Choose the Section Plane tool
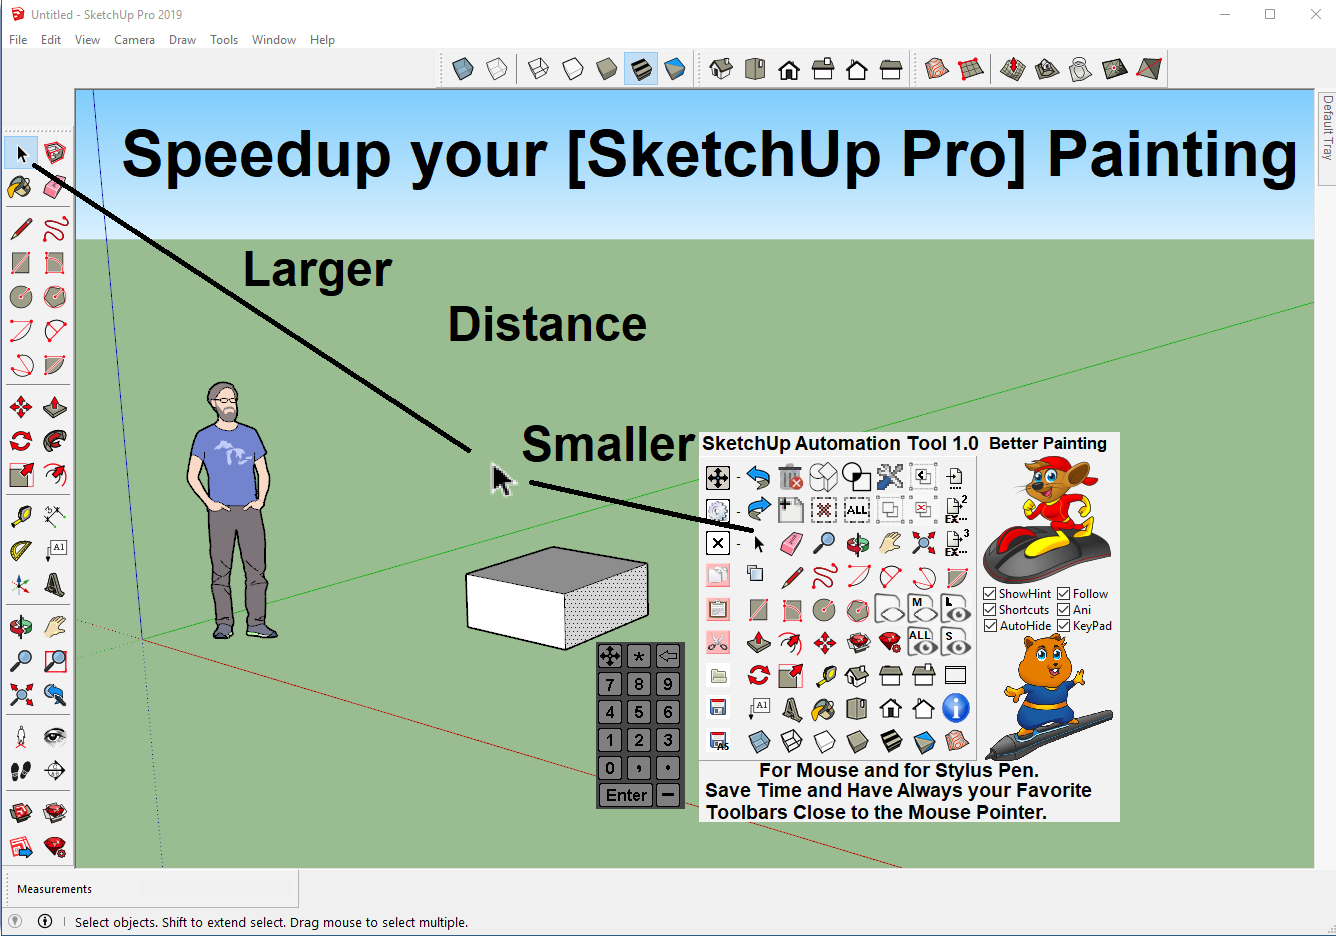Viewport: 1336px width, 936px height. tap(55, 771)
